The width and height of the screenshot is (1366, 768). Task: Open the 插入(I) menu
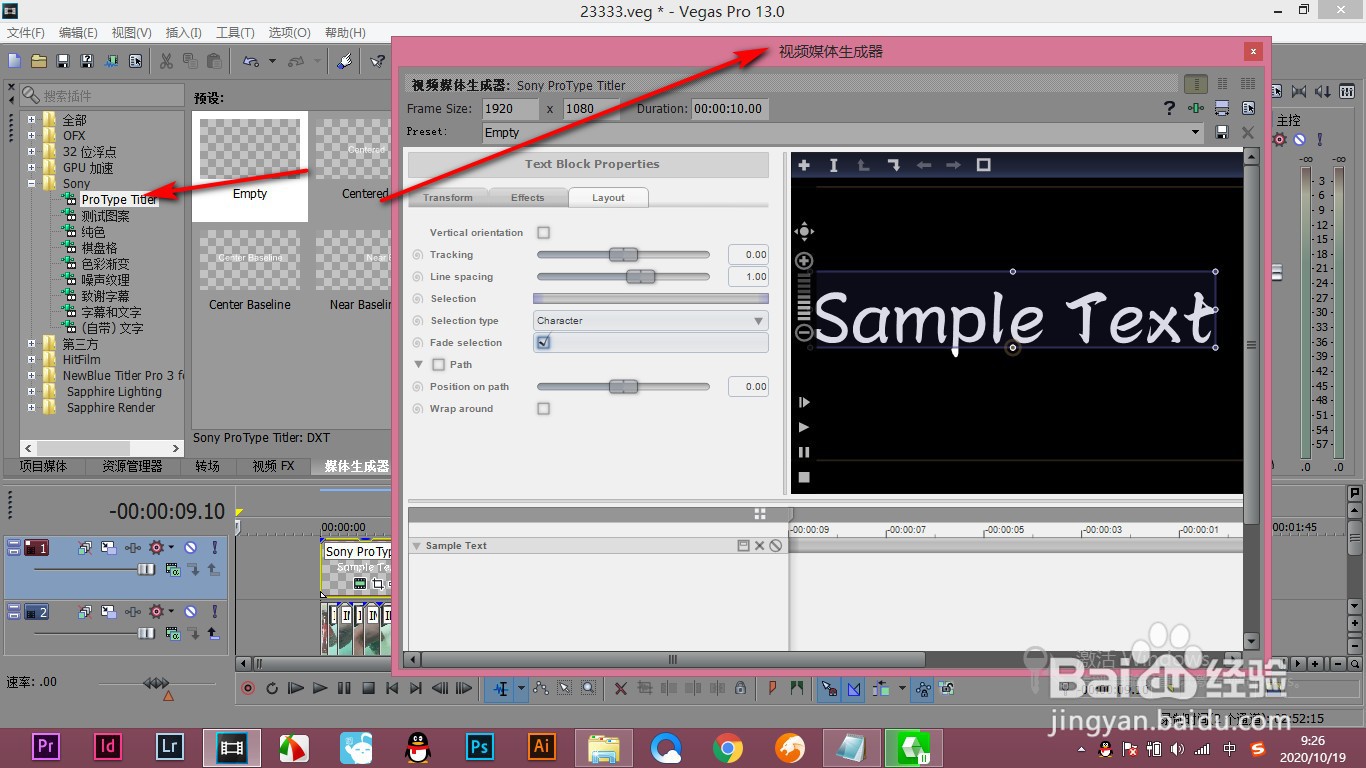(183, 33)
